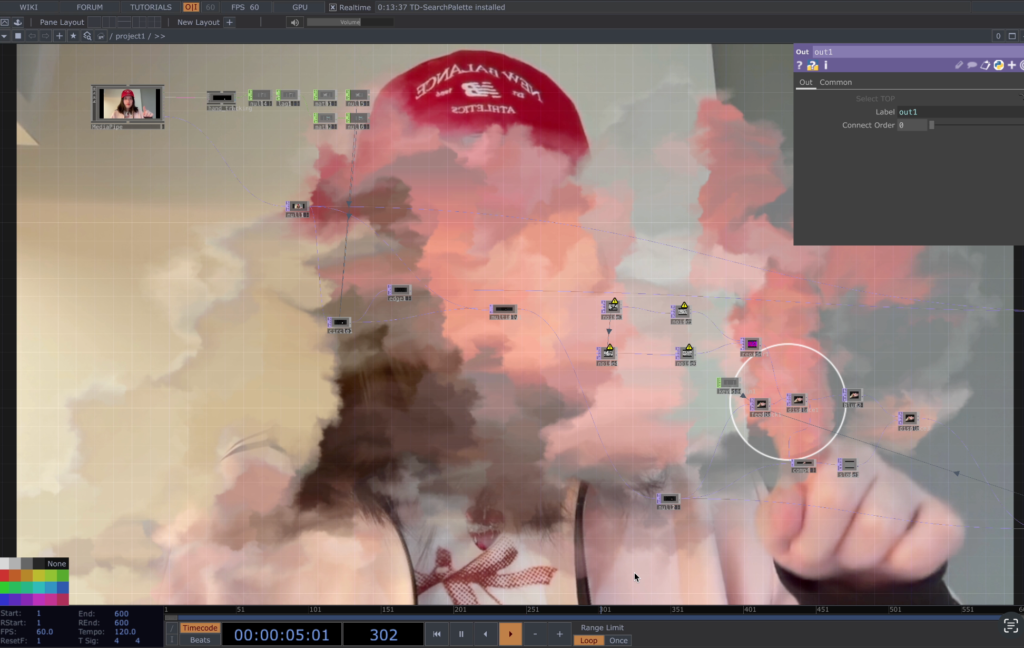The width and height of the screenshot is (1024, 648).
Task: Go back in network history
Action: coord(32,36)
